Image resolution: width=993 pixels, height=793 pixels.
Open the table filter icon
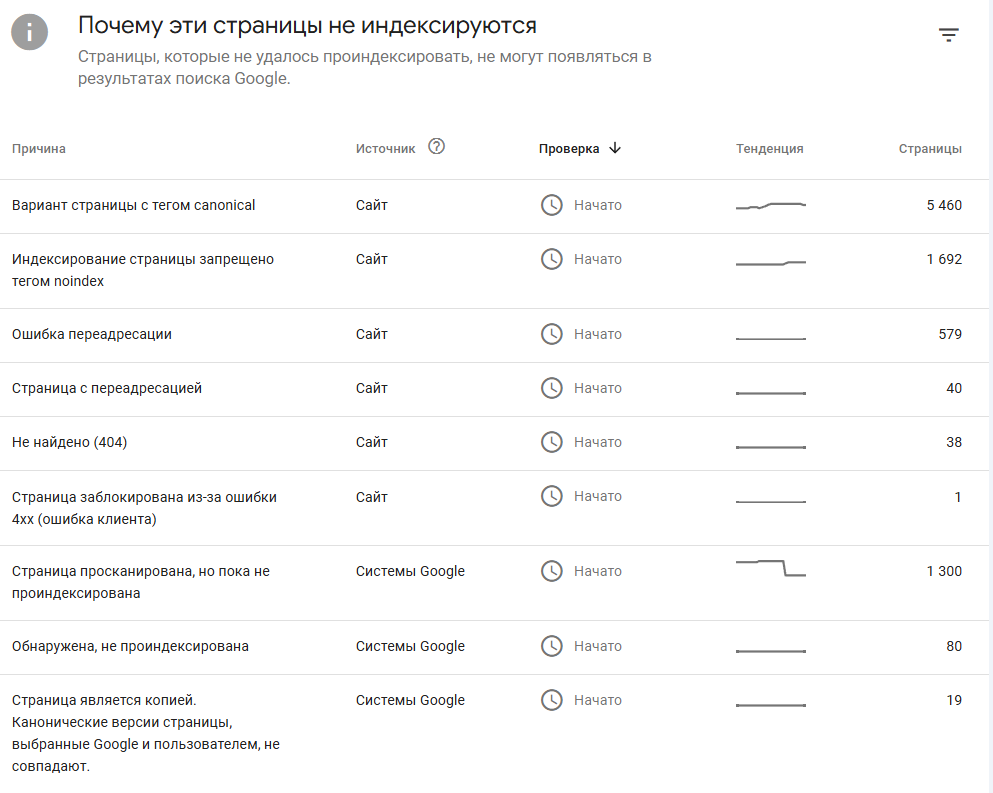948,35
